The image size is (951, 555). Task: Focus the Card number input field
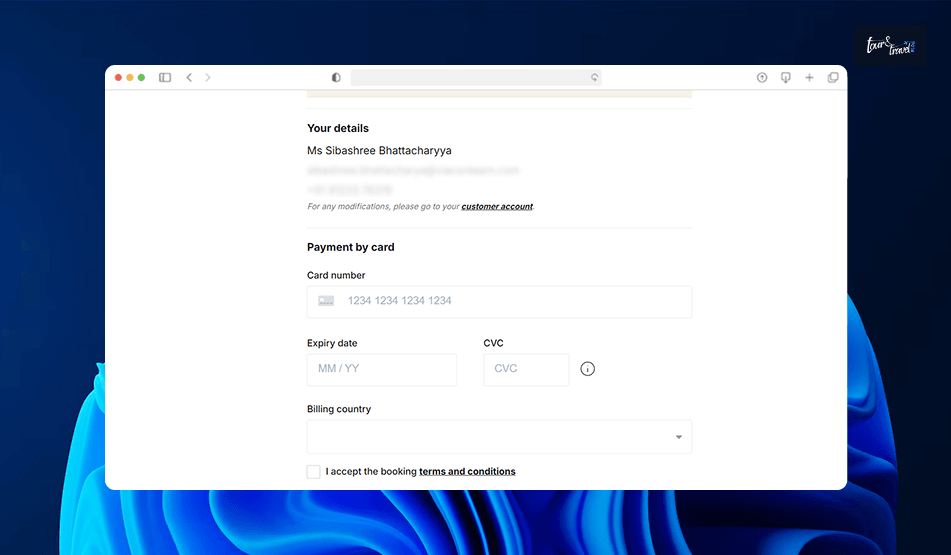(x=499, y=302)
